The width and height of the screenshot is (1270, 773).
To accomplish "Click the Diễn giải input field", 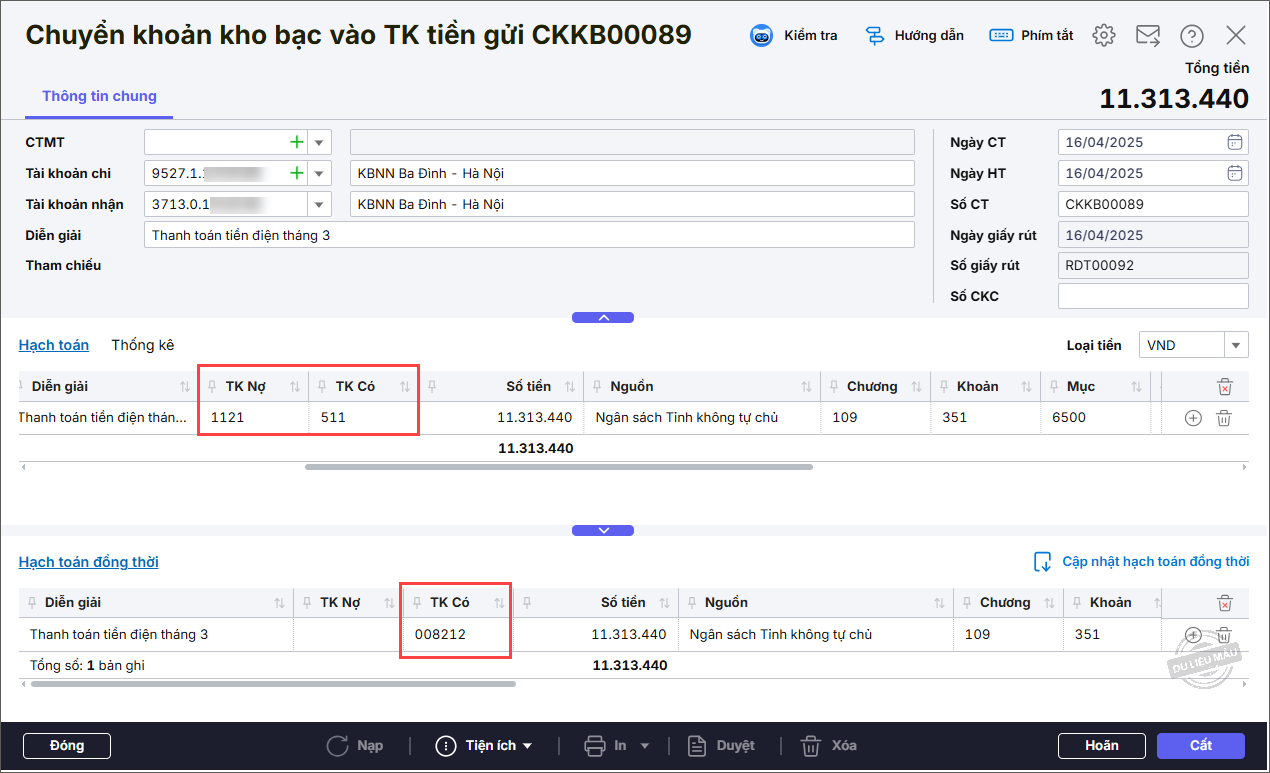I will point(529,235).
